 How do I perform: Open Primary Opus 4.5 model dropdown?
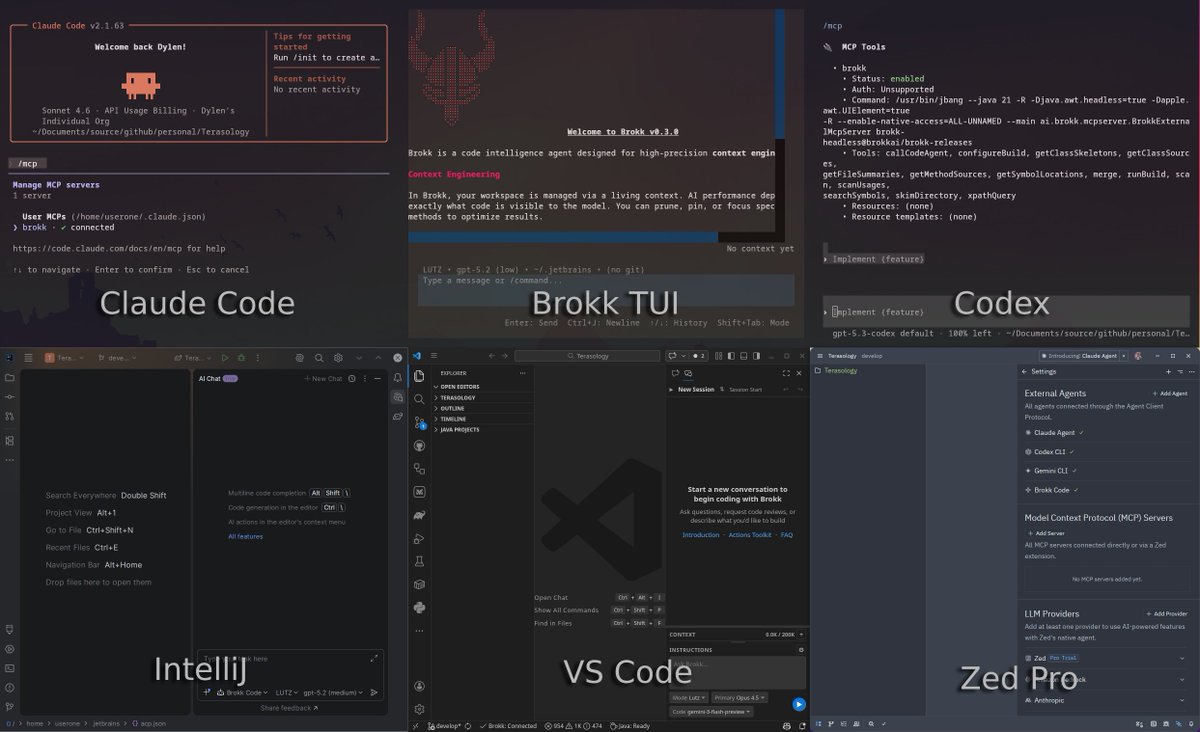point(739,697)
